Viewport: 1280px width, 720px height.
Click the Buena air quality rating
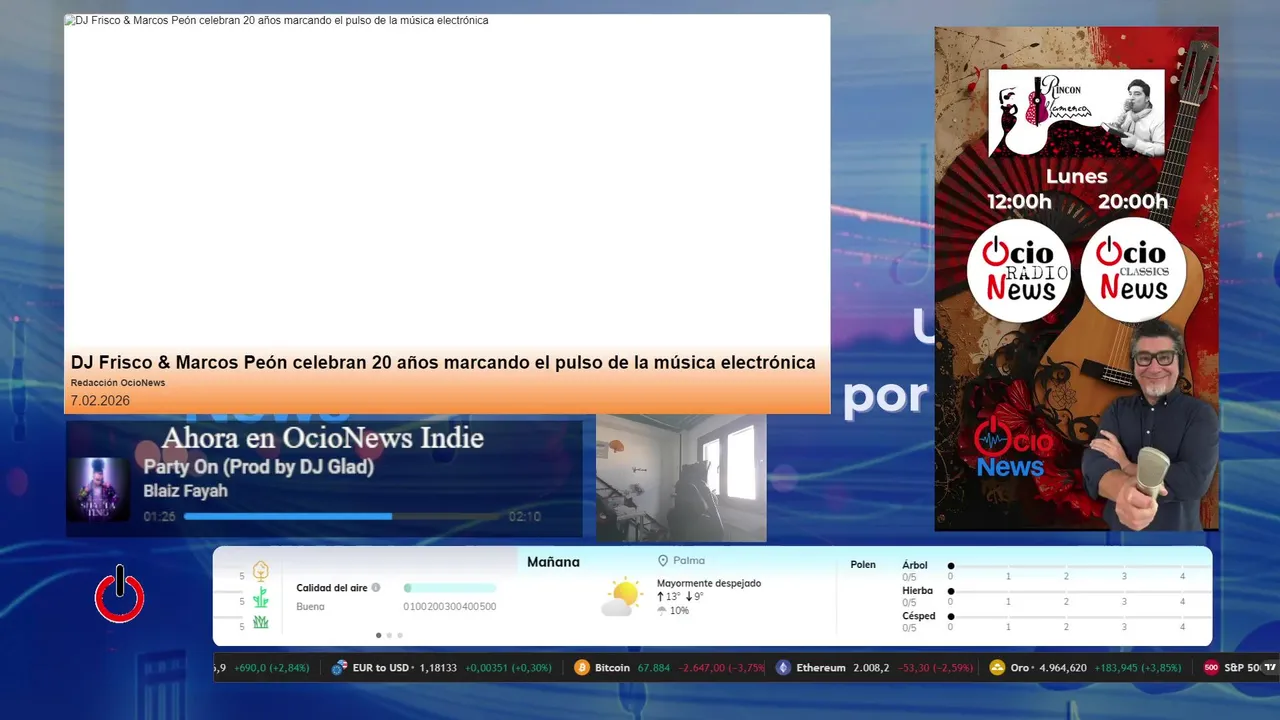(x=310, y=607)
